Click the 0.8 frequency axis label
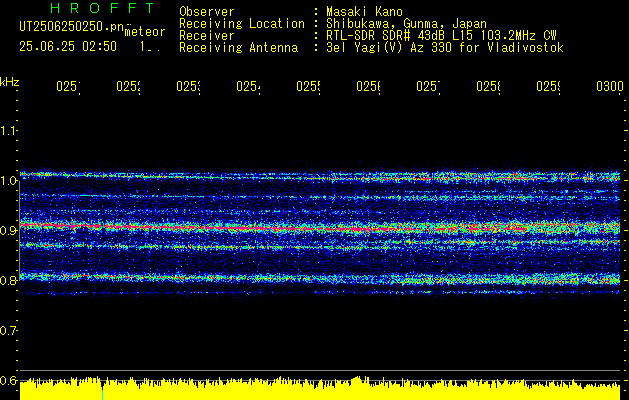 [8, 280]
